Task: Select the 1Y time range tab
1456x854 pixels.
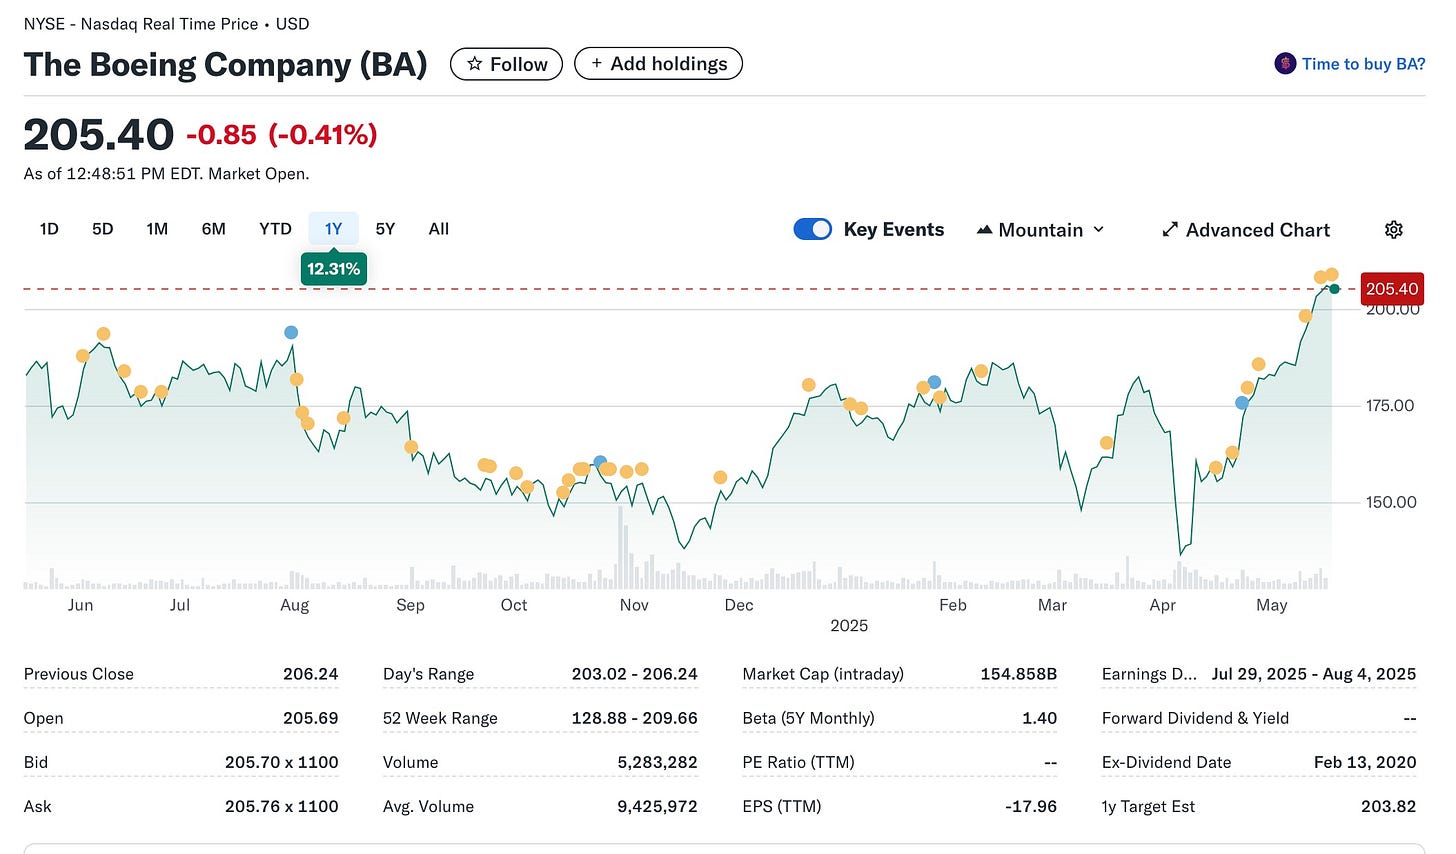Action: click(x=333, y=229)
